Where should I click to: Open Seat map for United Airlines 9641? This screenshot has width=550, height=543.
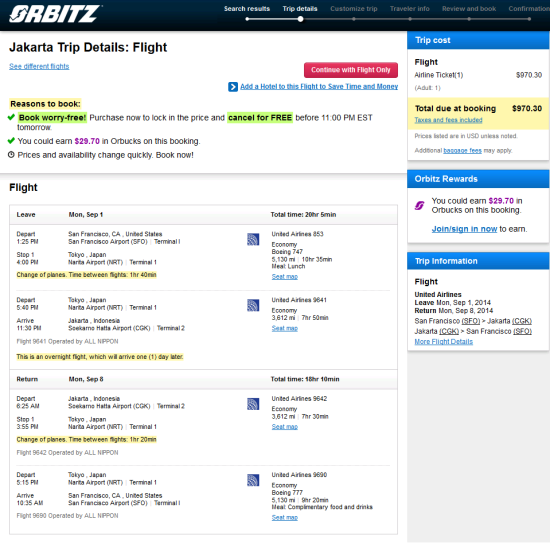(284, 328)
